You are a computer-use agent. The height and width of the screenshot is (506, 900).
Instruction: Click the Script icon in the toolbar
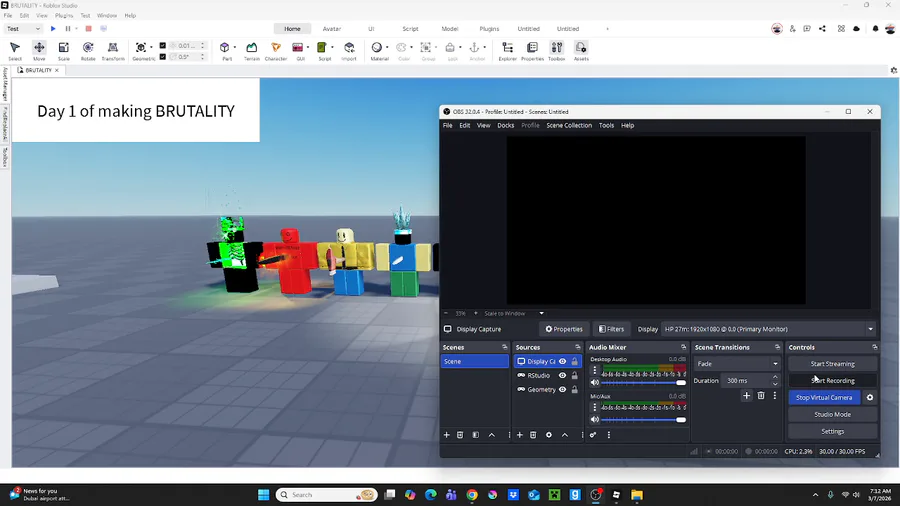pyautogui.click(x=322, y=48)
